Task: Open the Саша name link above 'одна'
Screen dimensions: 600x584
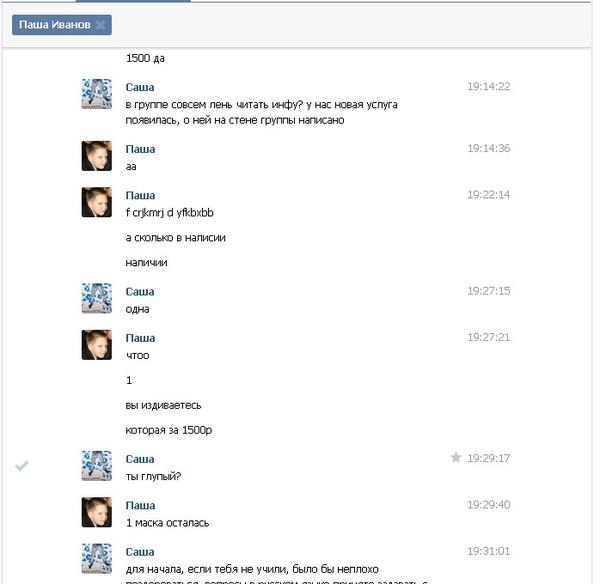Action: click(x=140, y=292)
